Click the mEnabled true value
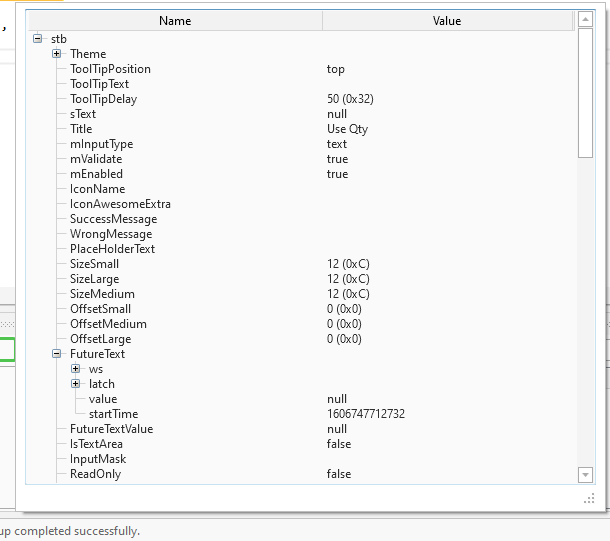The height and width of the screenshot is (541, 610). coord(337,174)
